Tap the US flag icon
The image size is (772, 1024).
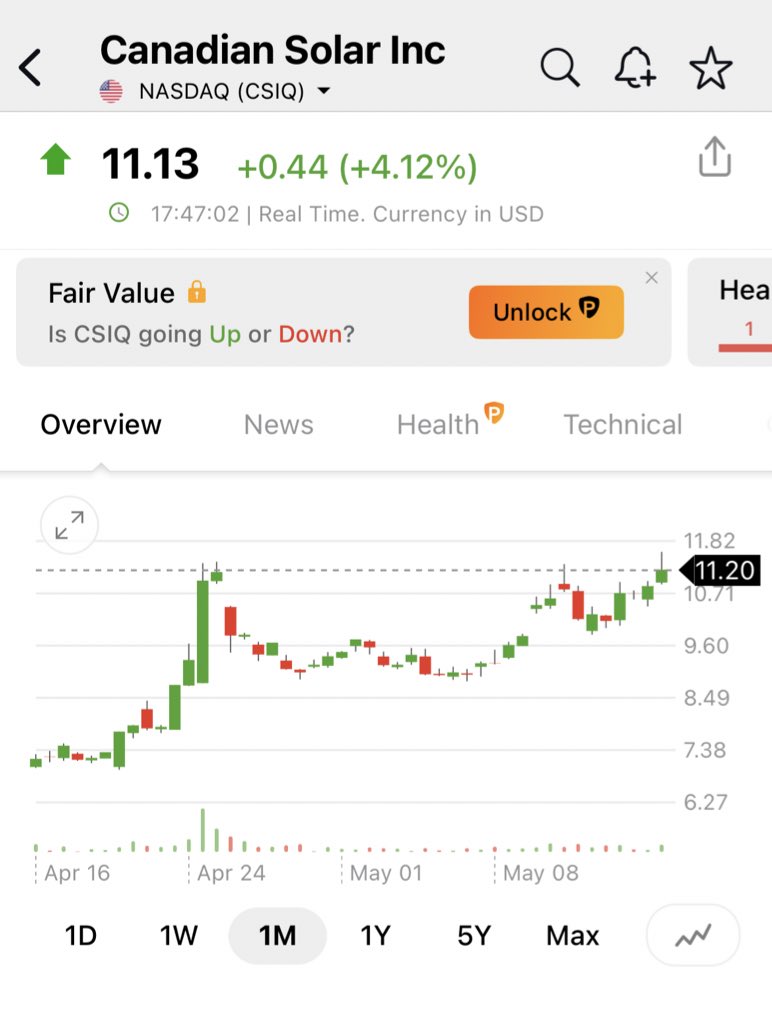tap(111, 91)
